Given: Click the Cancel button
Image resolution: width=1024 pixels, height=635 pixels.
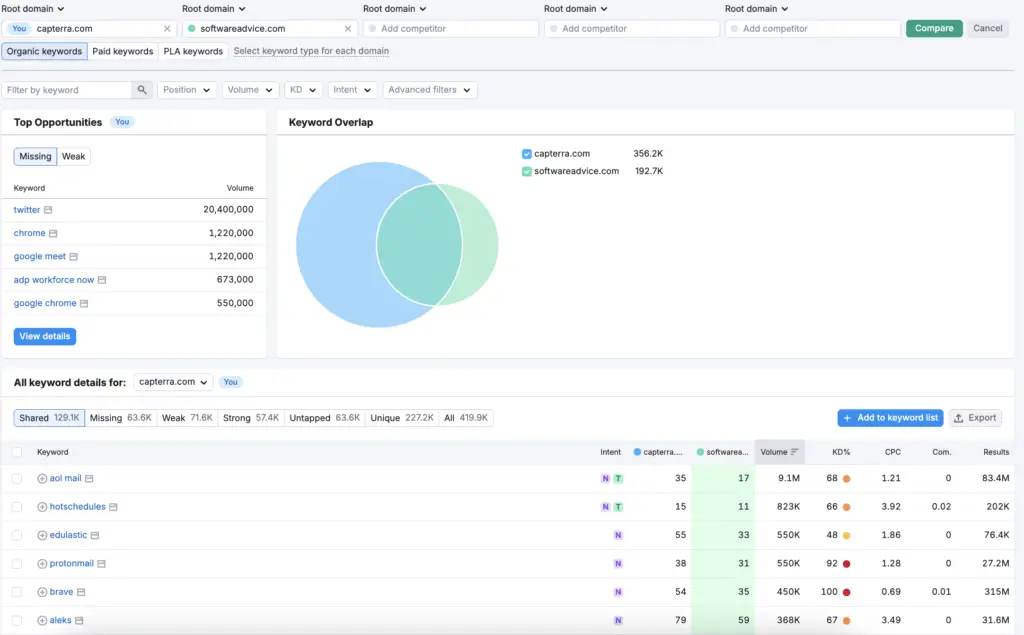Looking at the screenshot, I should [x=987, y=29].
